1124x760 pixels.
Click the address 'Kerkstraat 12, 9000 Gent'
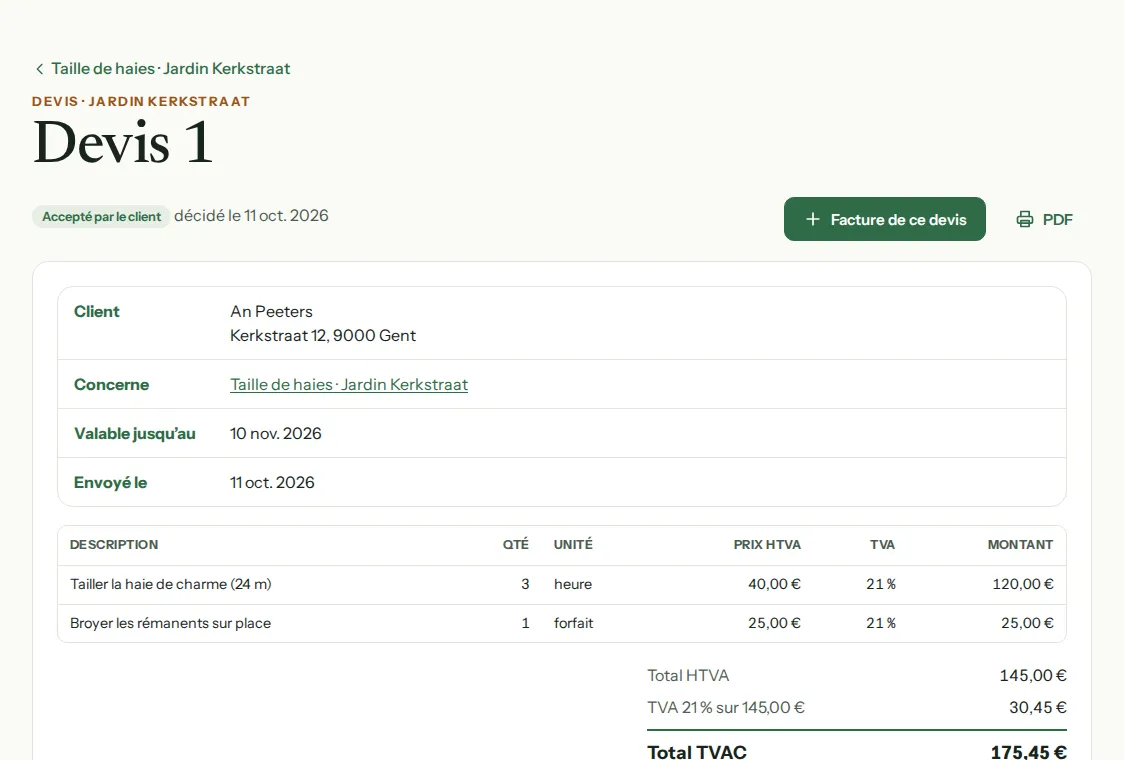[323, 336]
